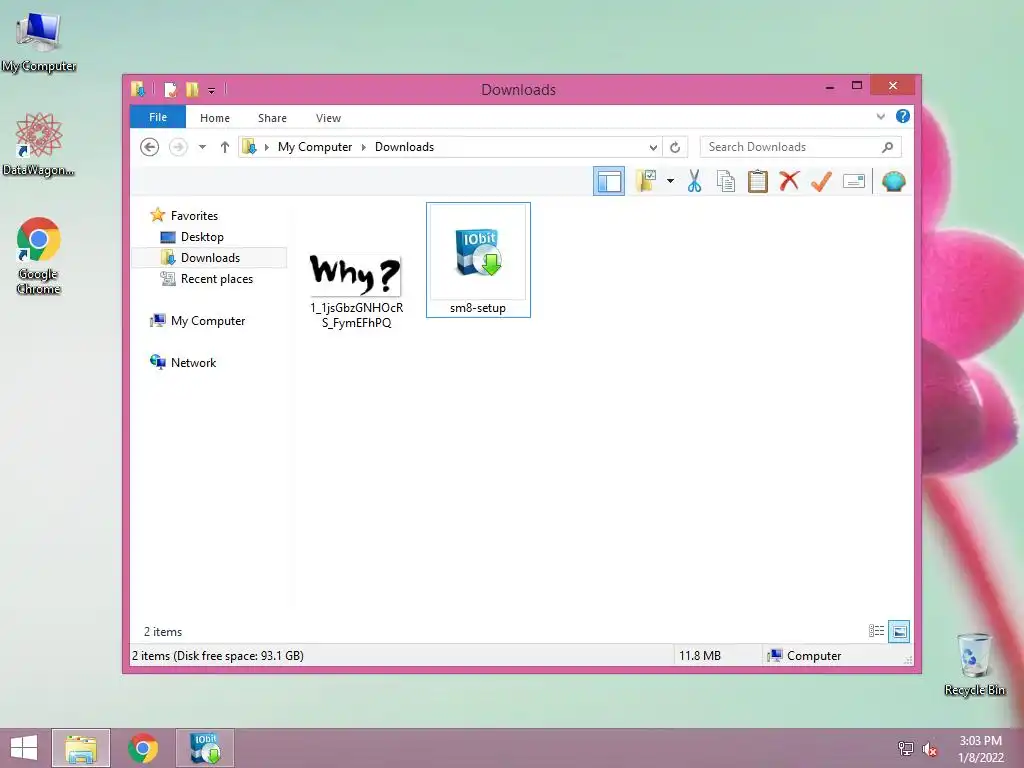The width and height of the screenshot is (1024, 768).
Task: Click the search magnifier icon
Action: point(887,147)
